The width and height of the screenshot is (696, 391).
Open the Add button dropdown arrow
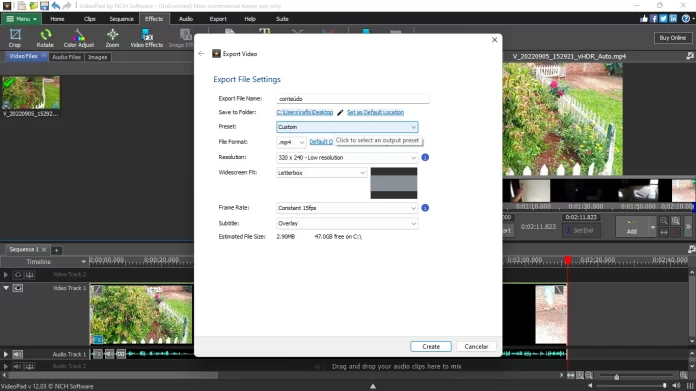pos(652,227)
